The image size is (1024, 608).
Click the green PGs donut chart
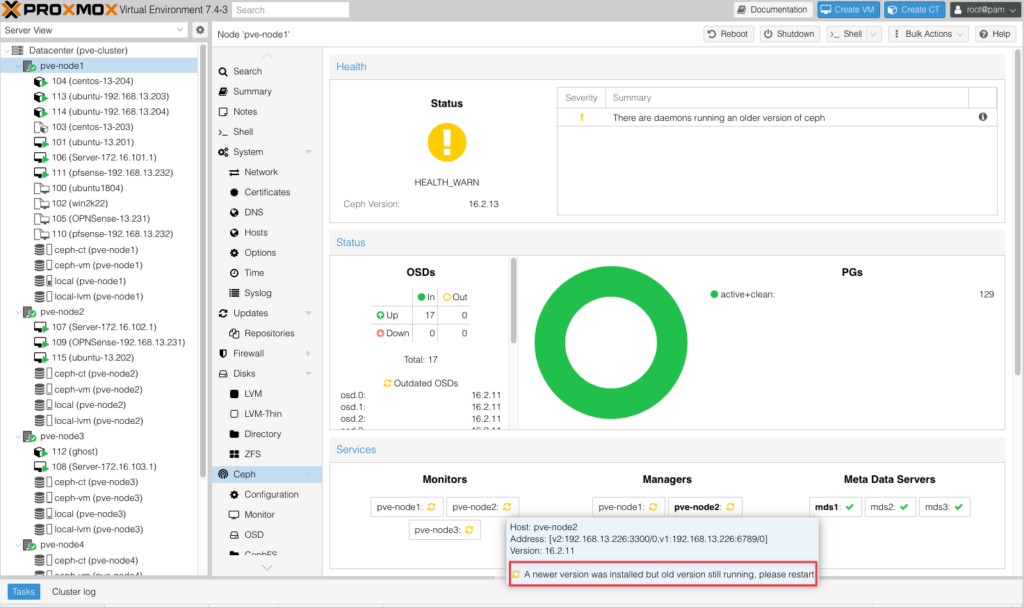611,342
